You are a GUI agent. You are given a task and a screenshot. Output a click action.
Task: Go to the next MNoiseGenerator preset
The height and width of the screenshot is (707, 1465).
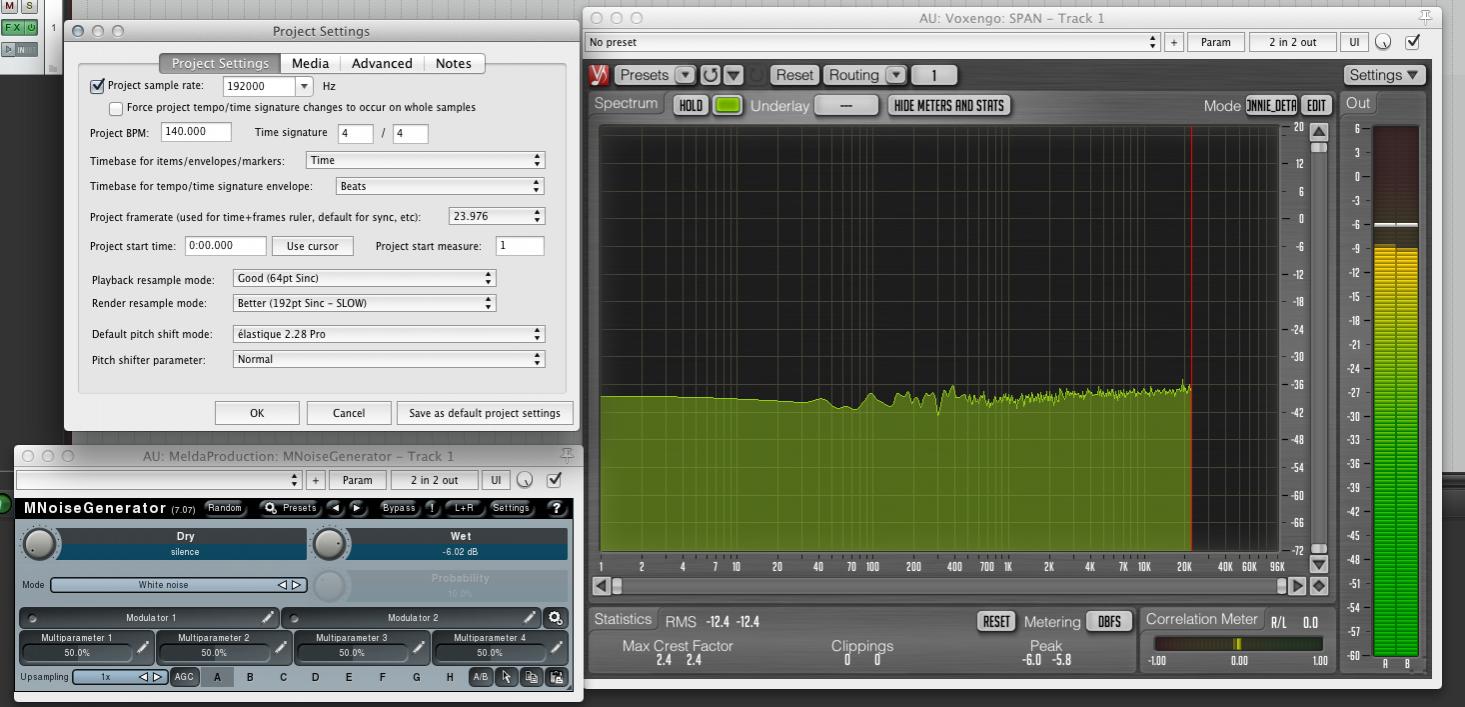click(x=357, y=508)
